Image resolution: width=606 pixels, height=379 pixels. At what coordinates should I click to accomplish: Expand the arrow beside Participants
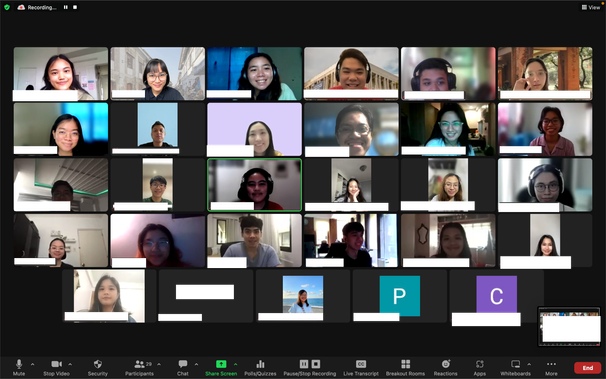tap(159, 364)
